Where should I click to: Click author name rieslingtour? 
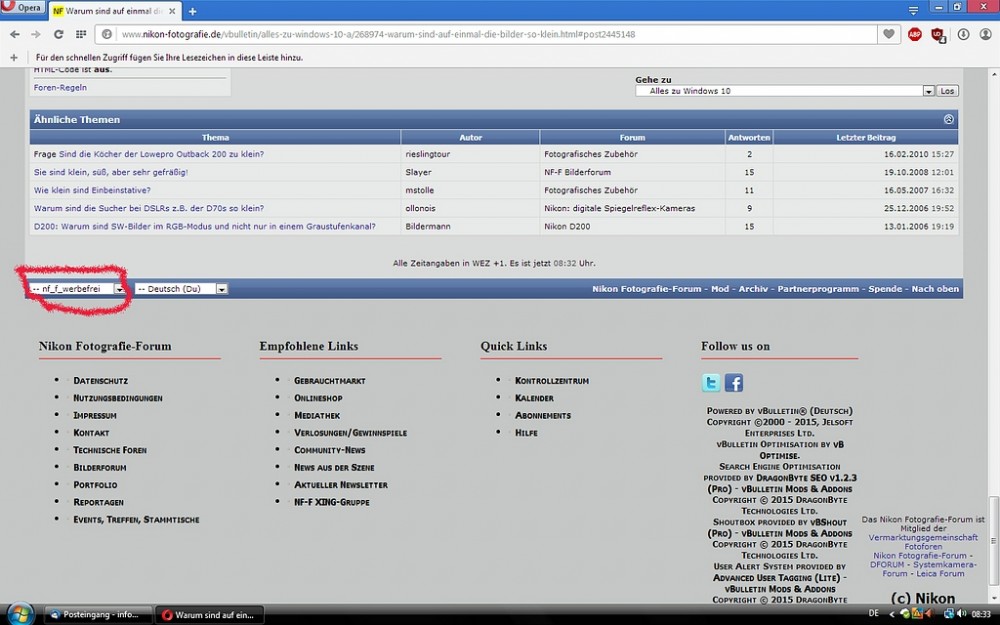point(427,154)
